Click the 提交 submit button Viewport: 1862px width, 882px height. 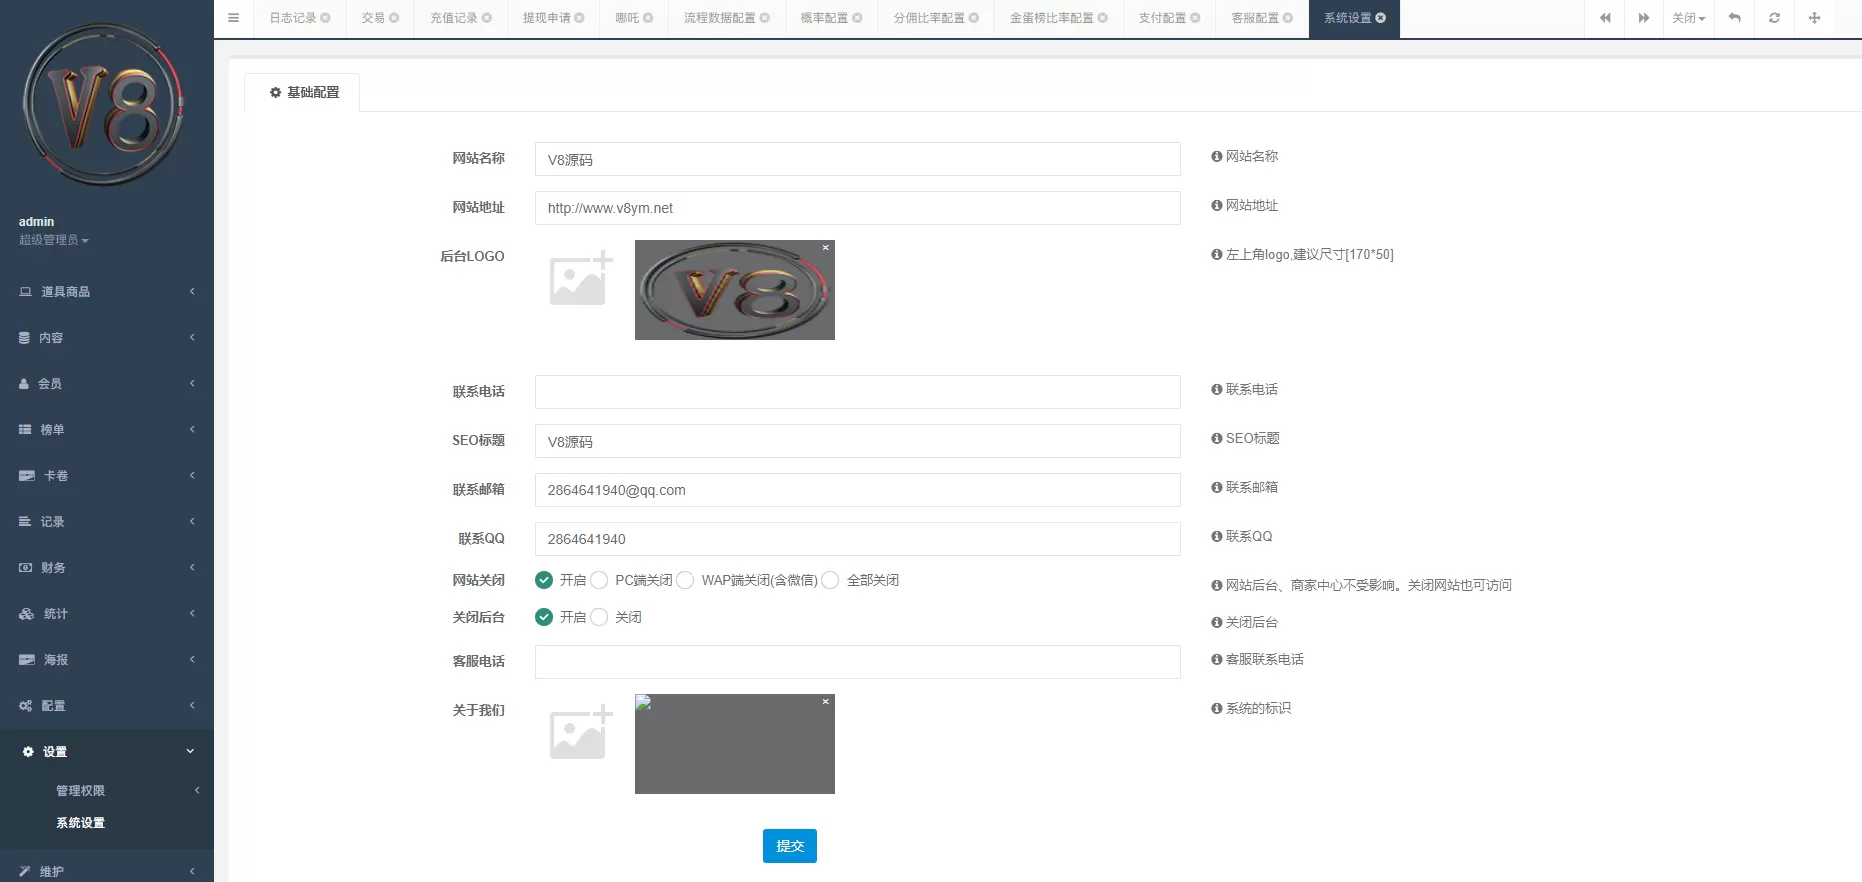pyautogui.click(x=790, y=846)
